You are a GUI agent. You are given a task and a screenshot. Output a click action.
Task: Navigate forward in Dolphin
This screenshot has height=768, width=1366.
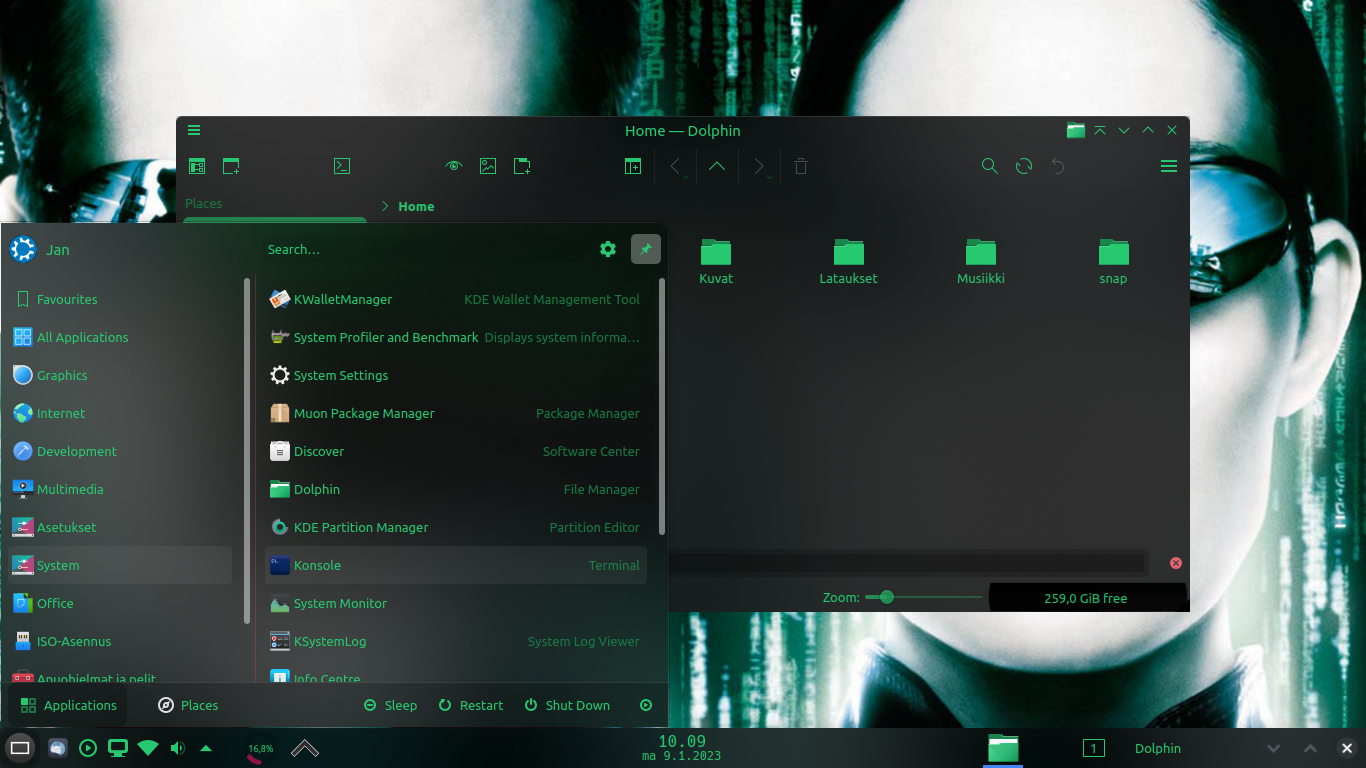(759, 166)
